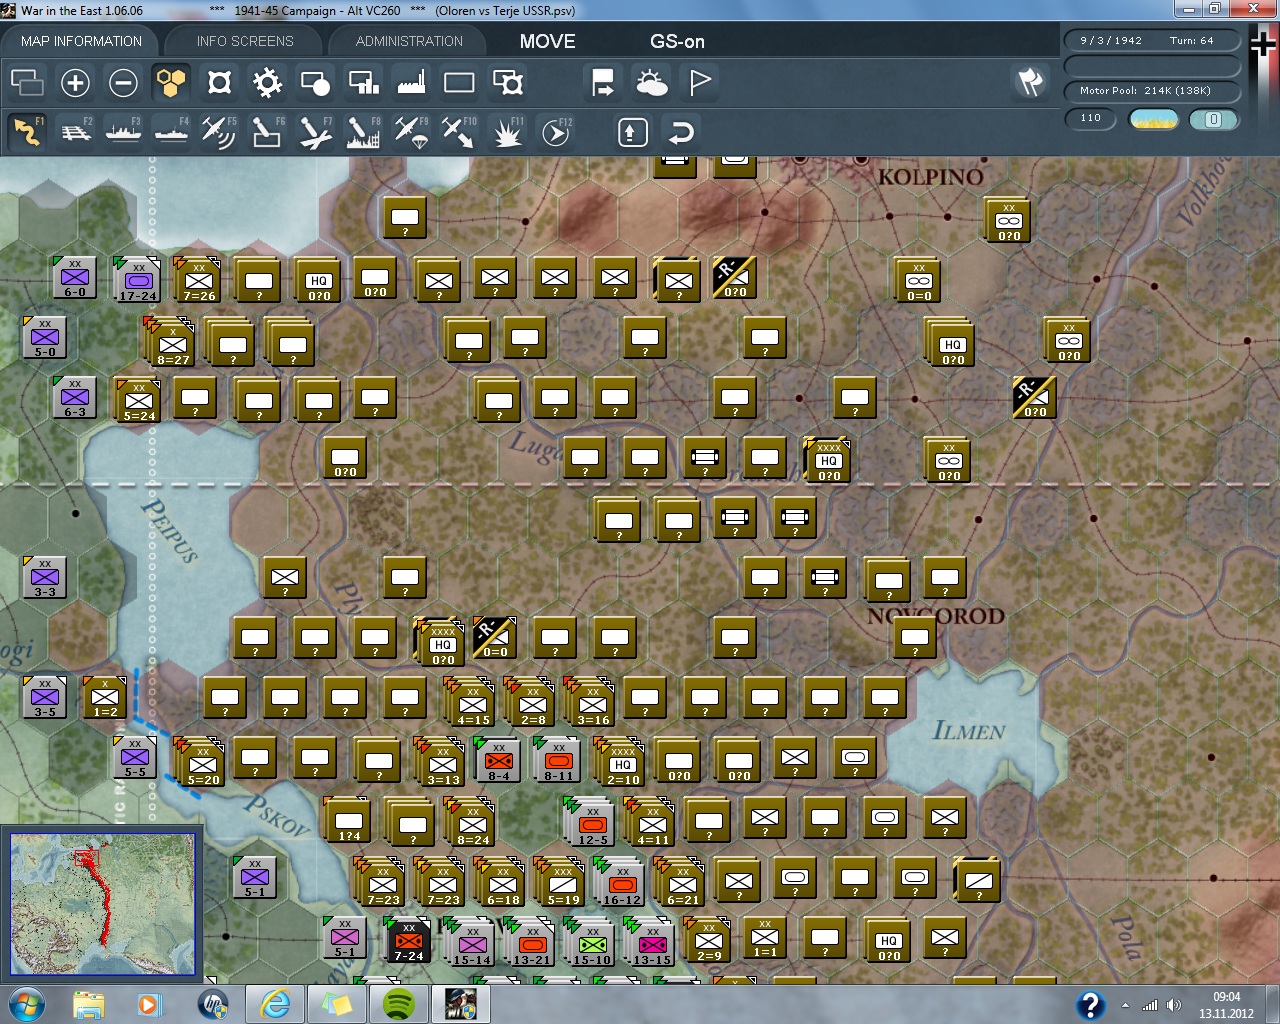Click the flag-with-arrow toolbar icon
This screenshot has width=1280, height=1024.
click(x=603, y=82)
